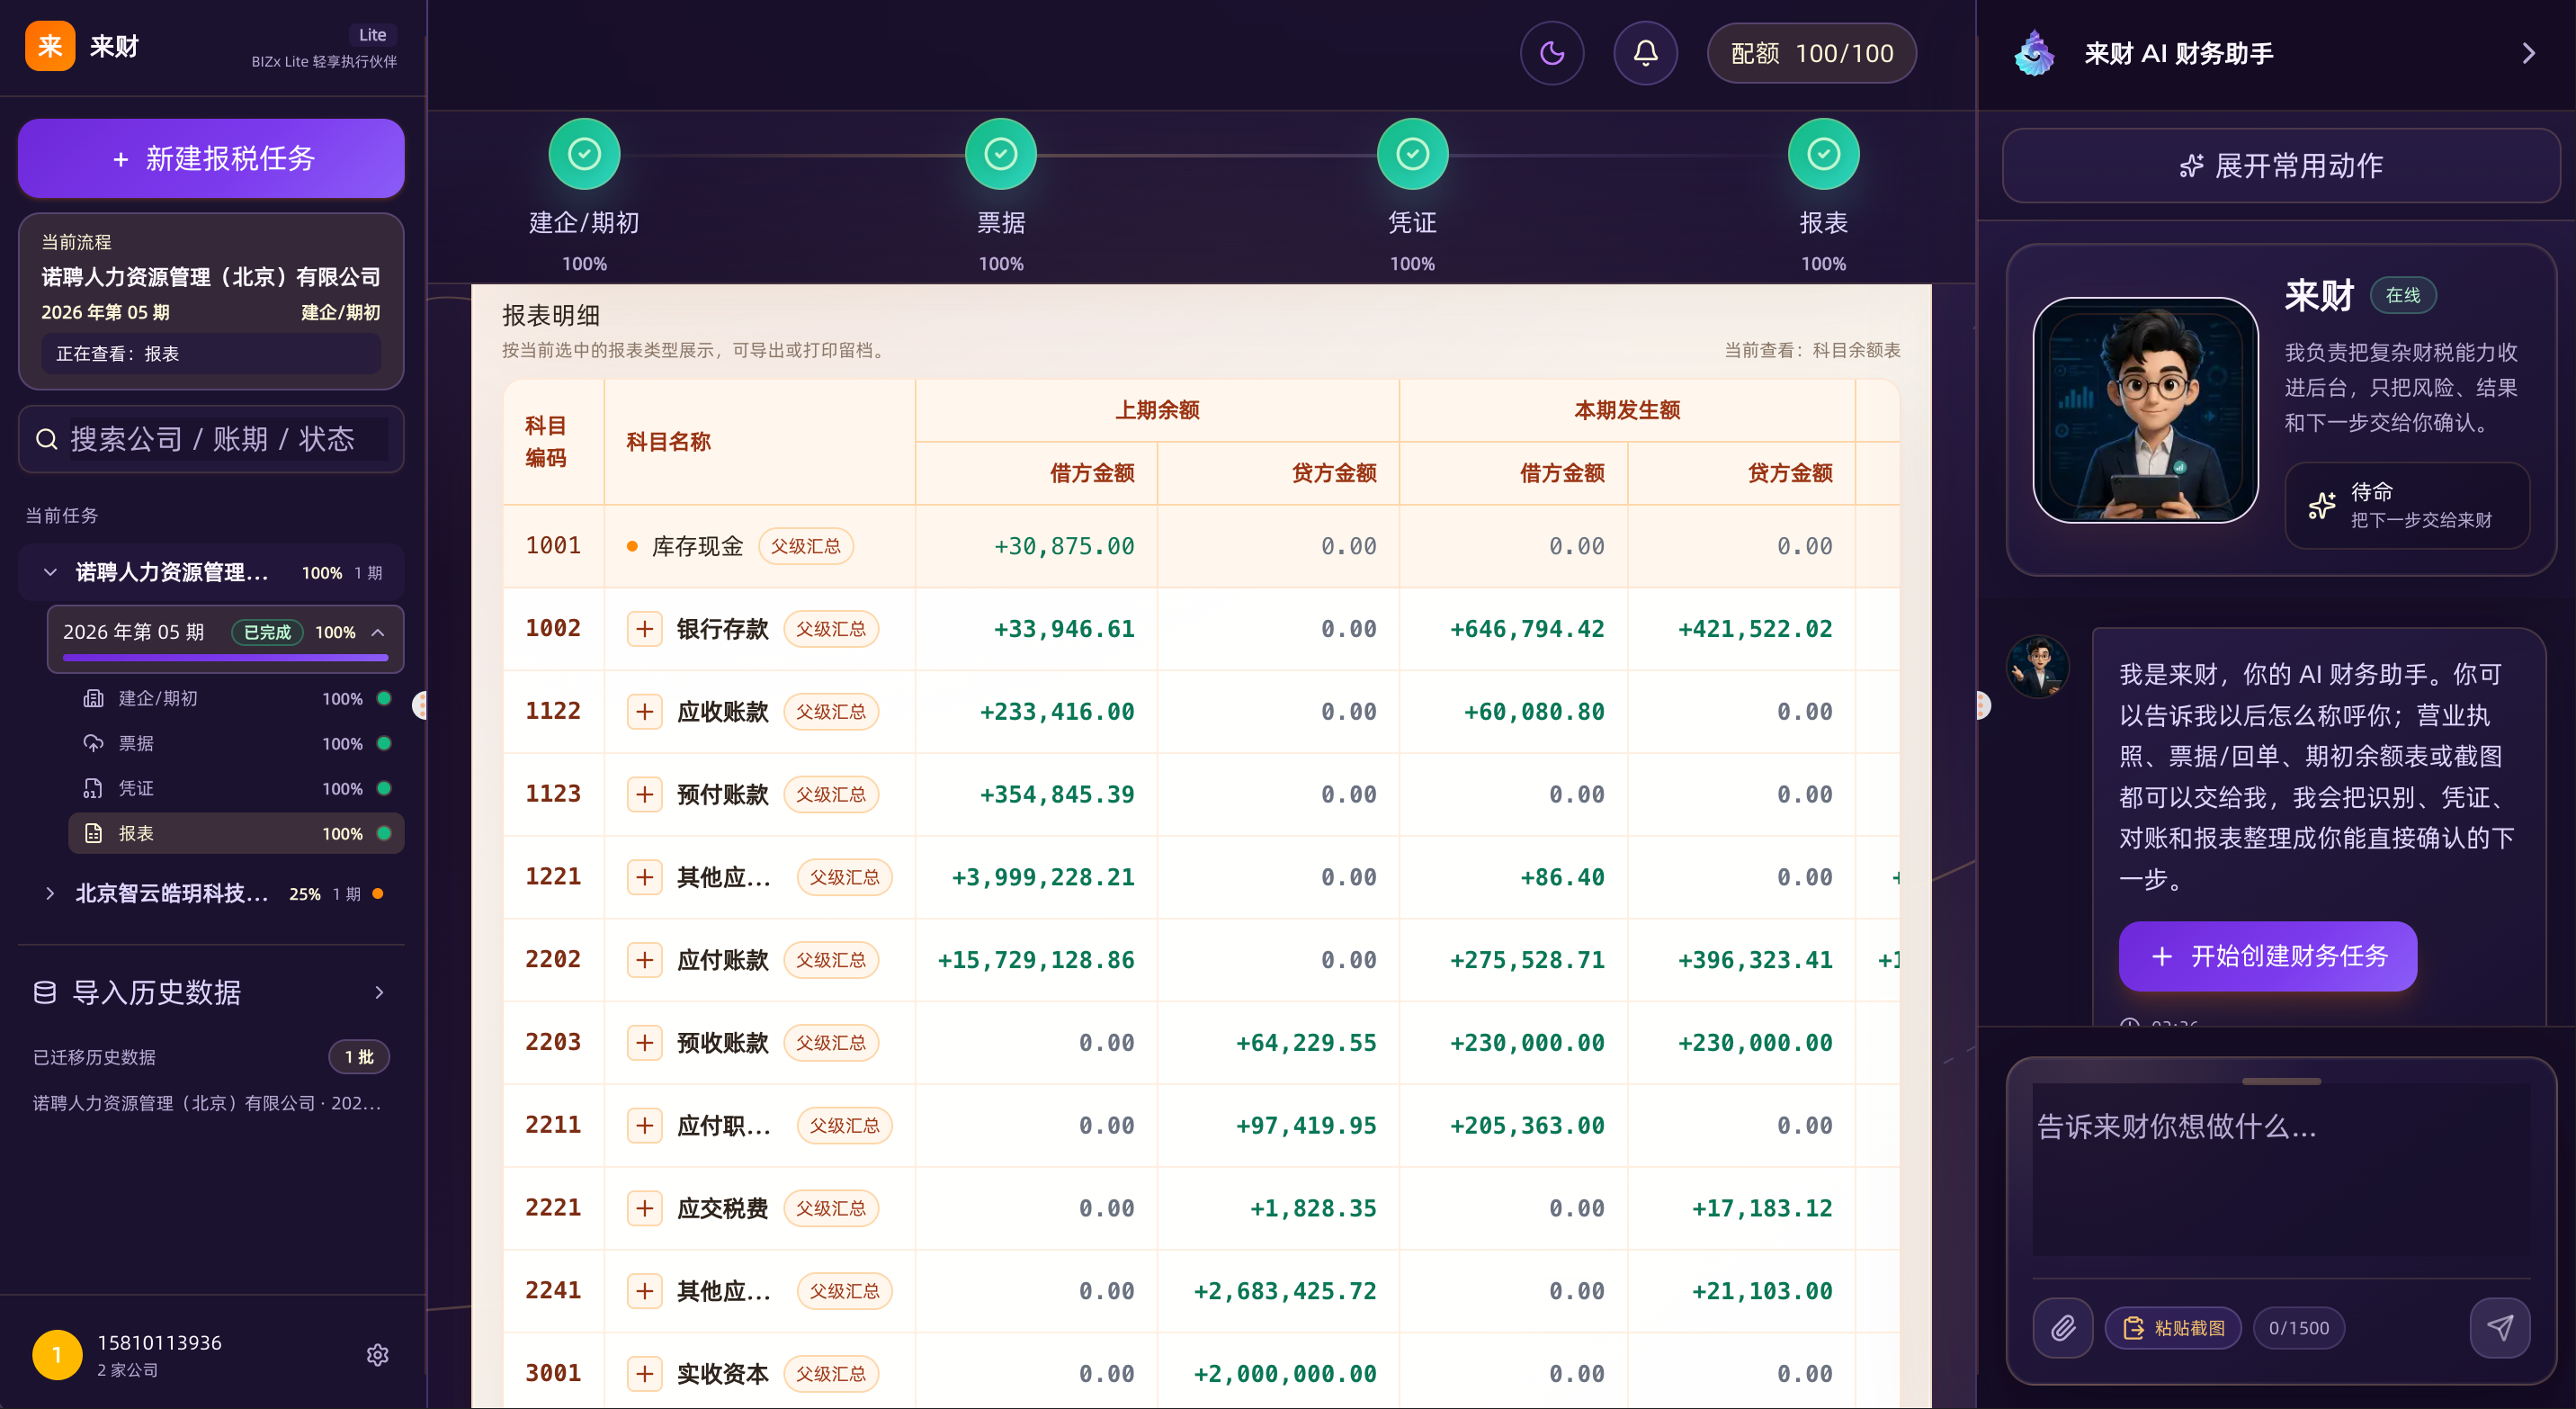The height and width of the screenshot is (1409, 2576).
Task: Click the 父级汇总 tag on 银行存款
Action: click(x=830, y=629)
